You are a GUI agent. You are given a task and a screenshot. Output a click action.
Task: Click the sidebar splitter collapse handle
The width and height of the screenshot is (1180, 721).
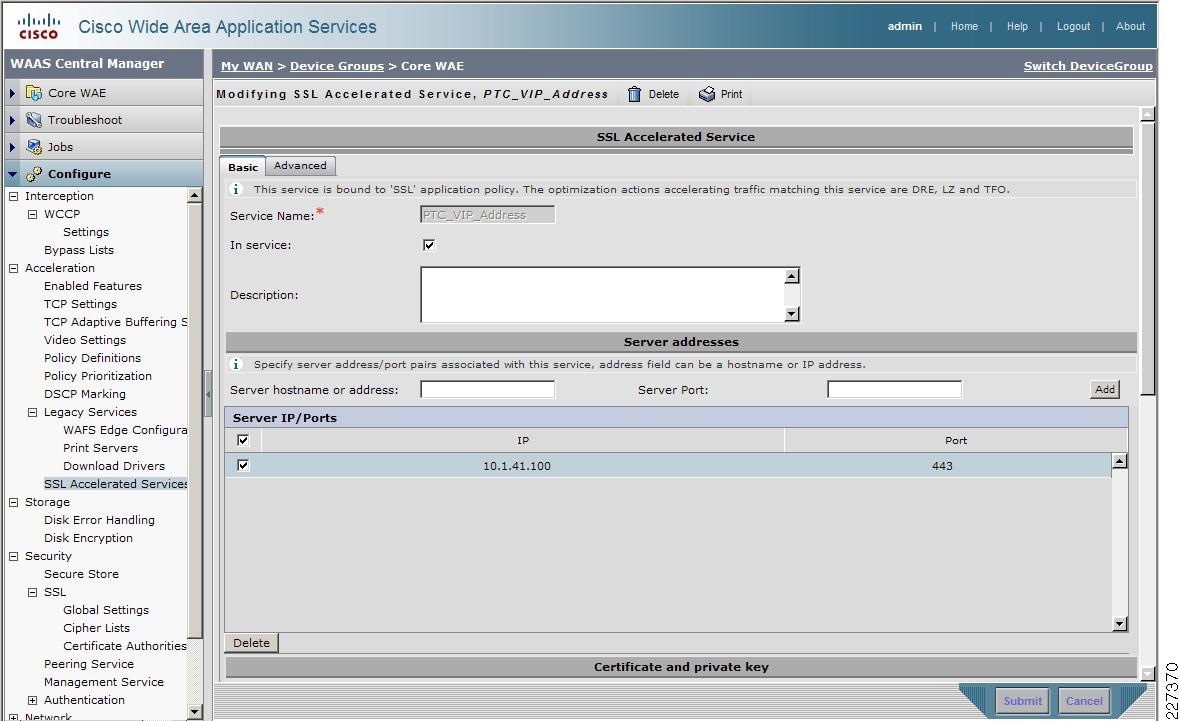208,394
